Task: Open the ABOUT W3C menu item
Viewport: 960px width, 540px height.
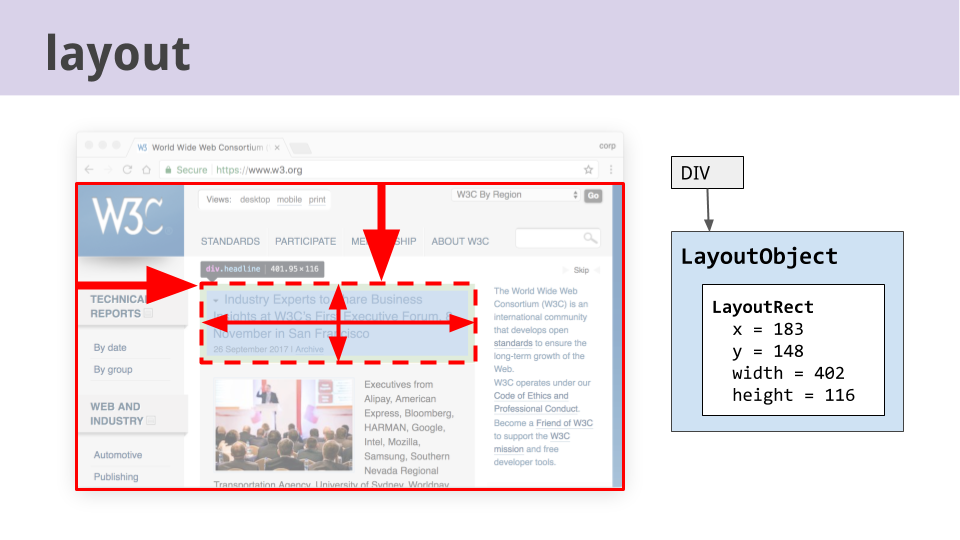Action: coord(460,241)
